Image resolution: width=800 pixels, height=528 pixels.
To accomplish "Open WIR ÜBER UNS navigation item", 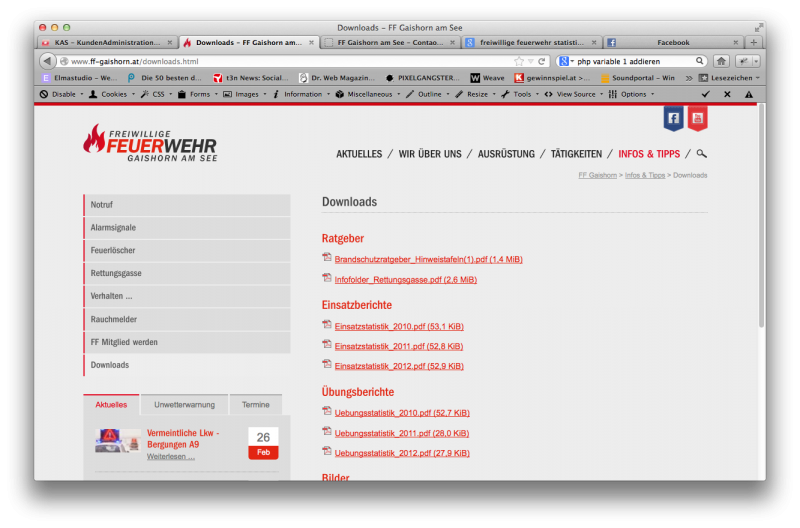I will (x=430, y=154).
